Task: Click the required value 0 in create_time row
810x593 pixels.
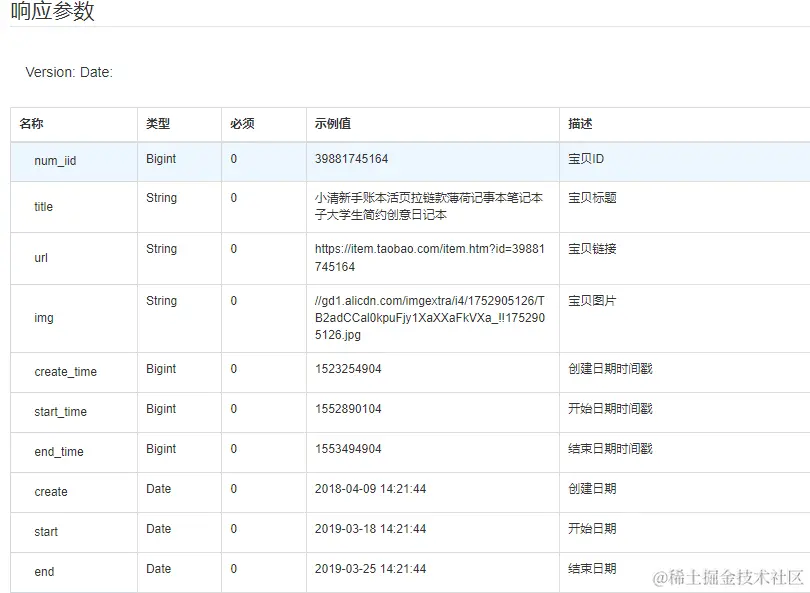Action: (233, 369)
